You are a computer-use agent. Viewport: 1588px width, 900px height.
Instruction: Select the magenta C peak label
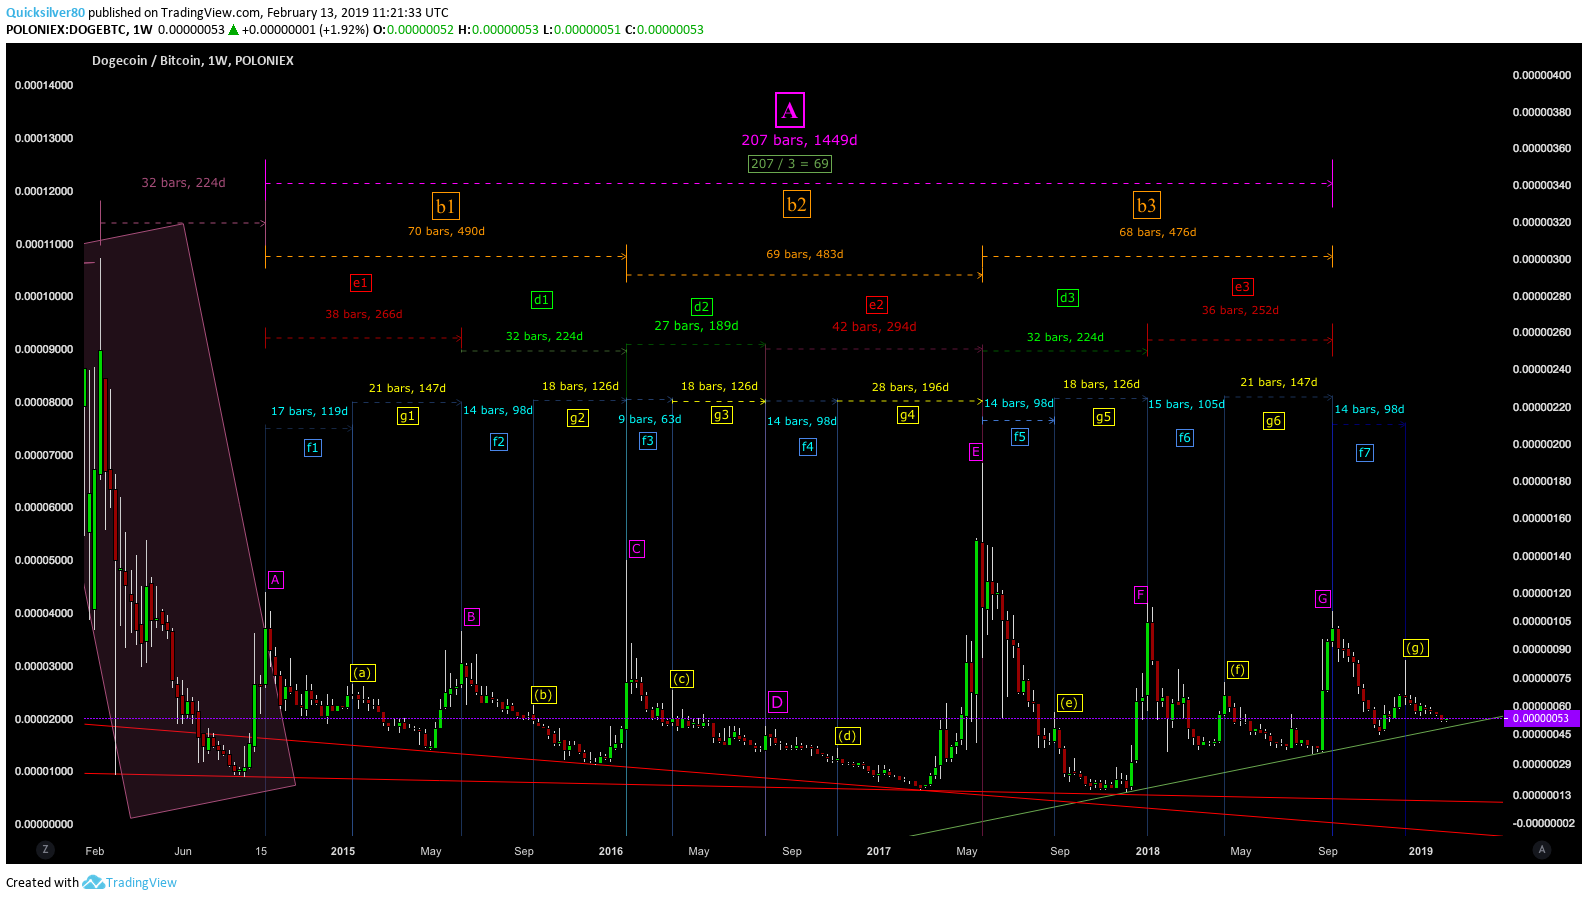pos(636,549)
